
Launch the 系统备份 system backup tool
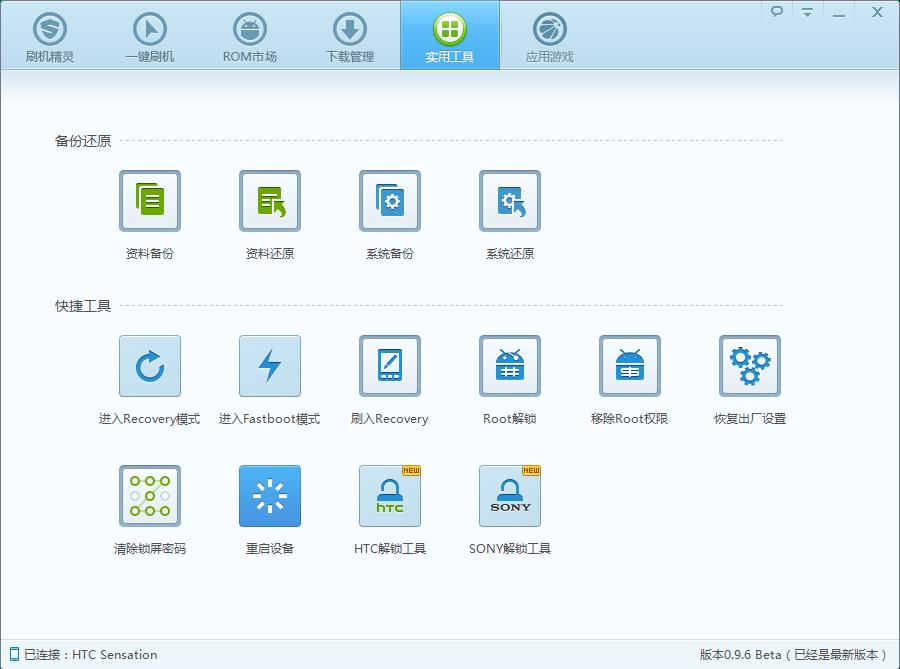[390, 201]
